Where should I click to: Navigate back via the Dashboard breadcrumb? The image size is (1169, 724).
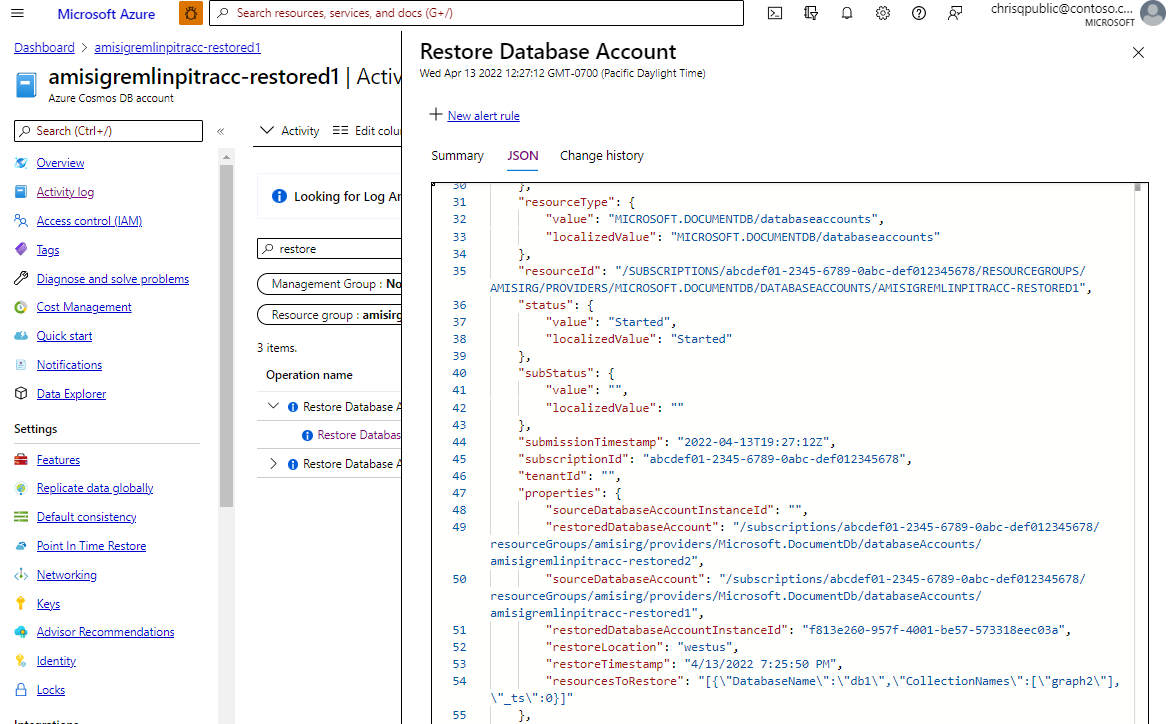click(x=44, y=47)
